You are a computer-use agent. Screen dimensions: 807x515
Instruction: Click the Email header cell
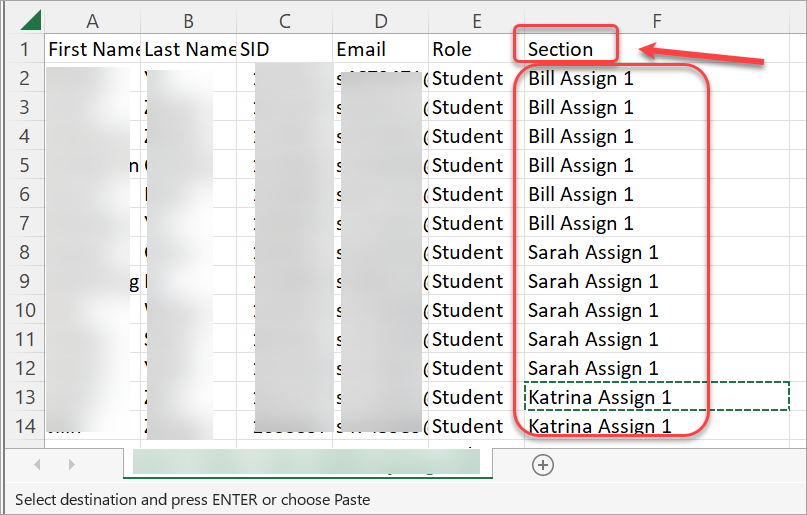pos(381,49)
